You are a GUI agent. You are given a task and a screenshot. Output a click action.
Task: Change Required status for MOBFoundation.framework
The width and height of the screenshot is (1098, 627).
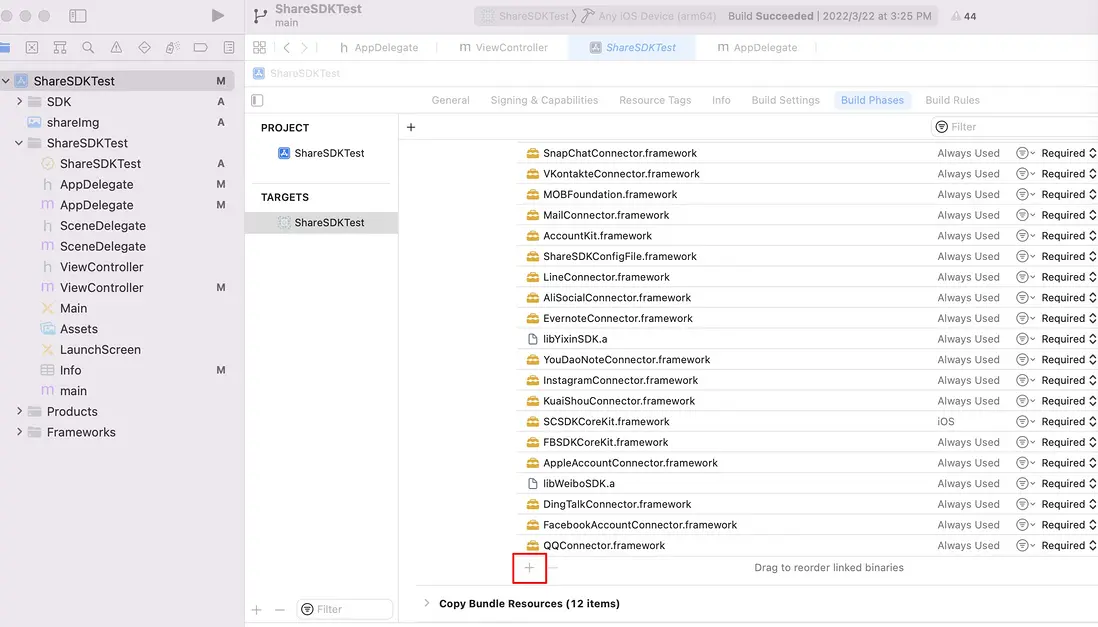[1069, 194]
